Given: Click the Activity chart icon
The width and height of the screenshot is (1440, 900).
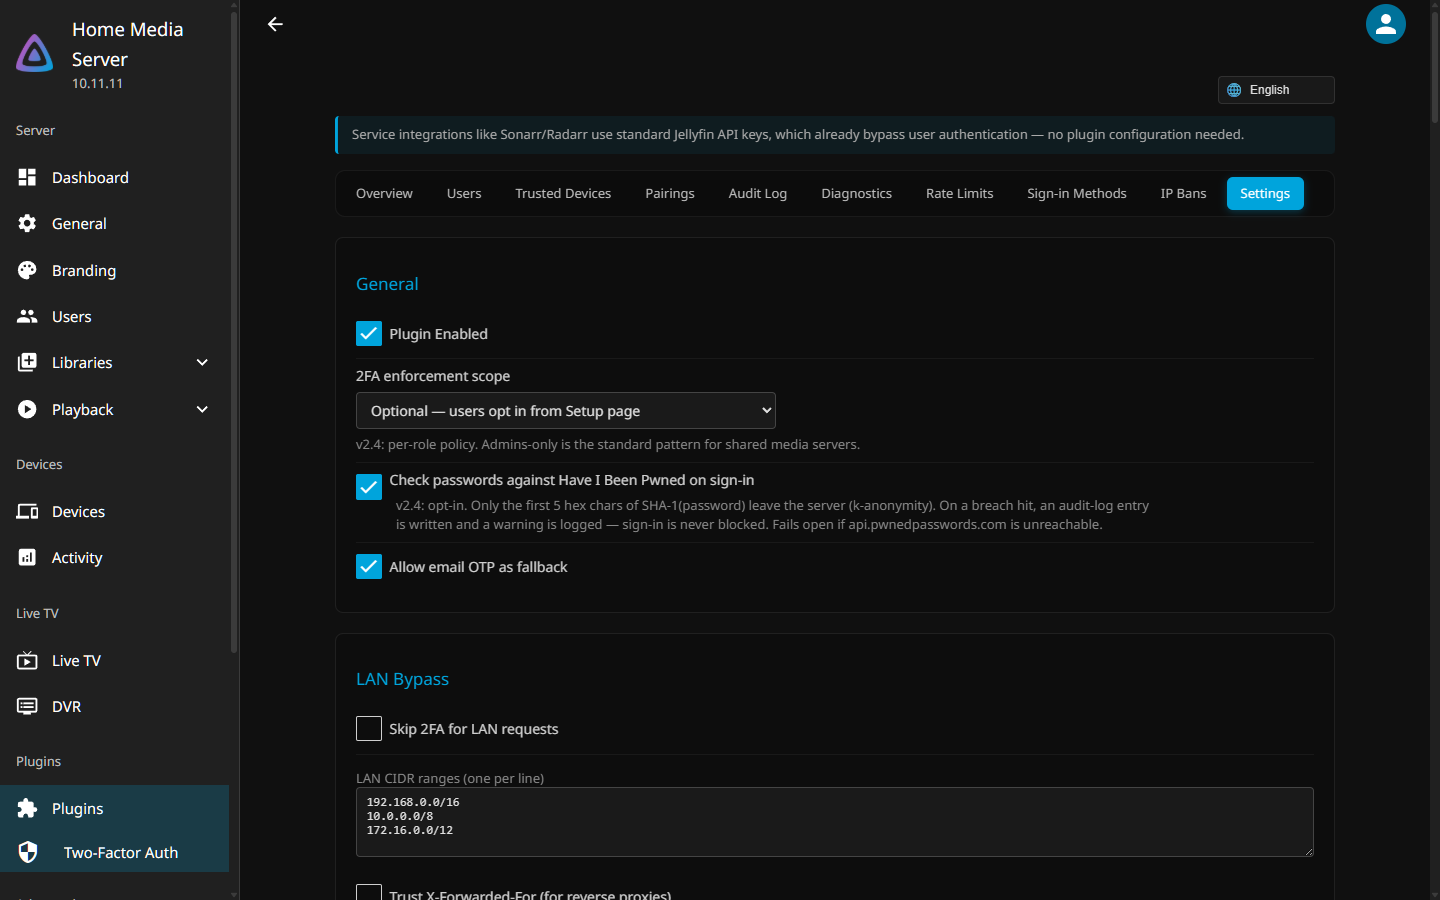Looking at the screenshot, I should click(27, 557).
